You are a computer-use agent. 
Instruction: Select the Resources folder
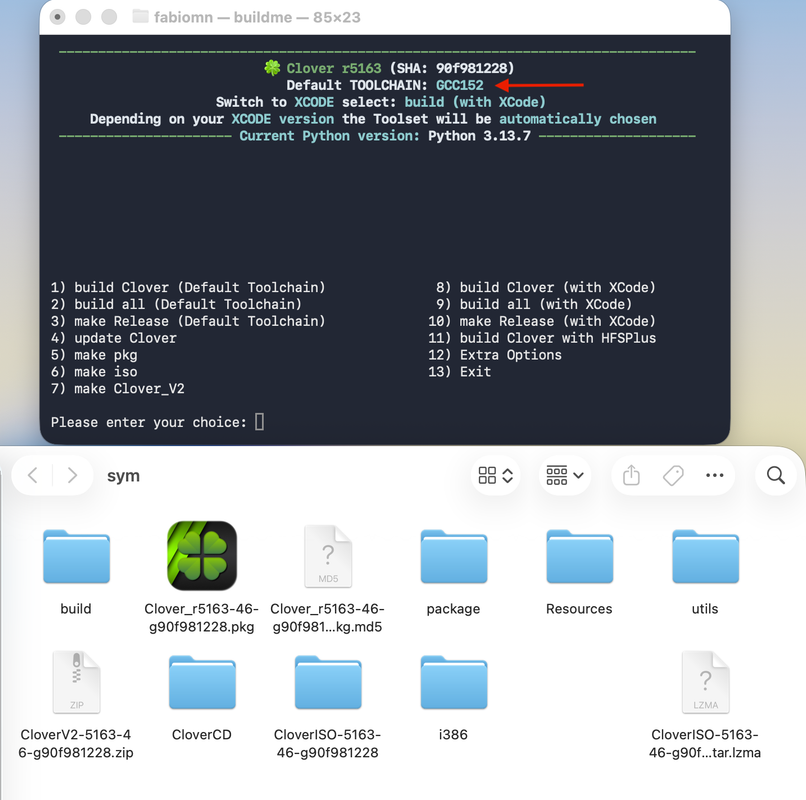580,556
